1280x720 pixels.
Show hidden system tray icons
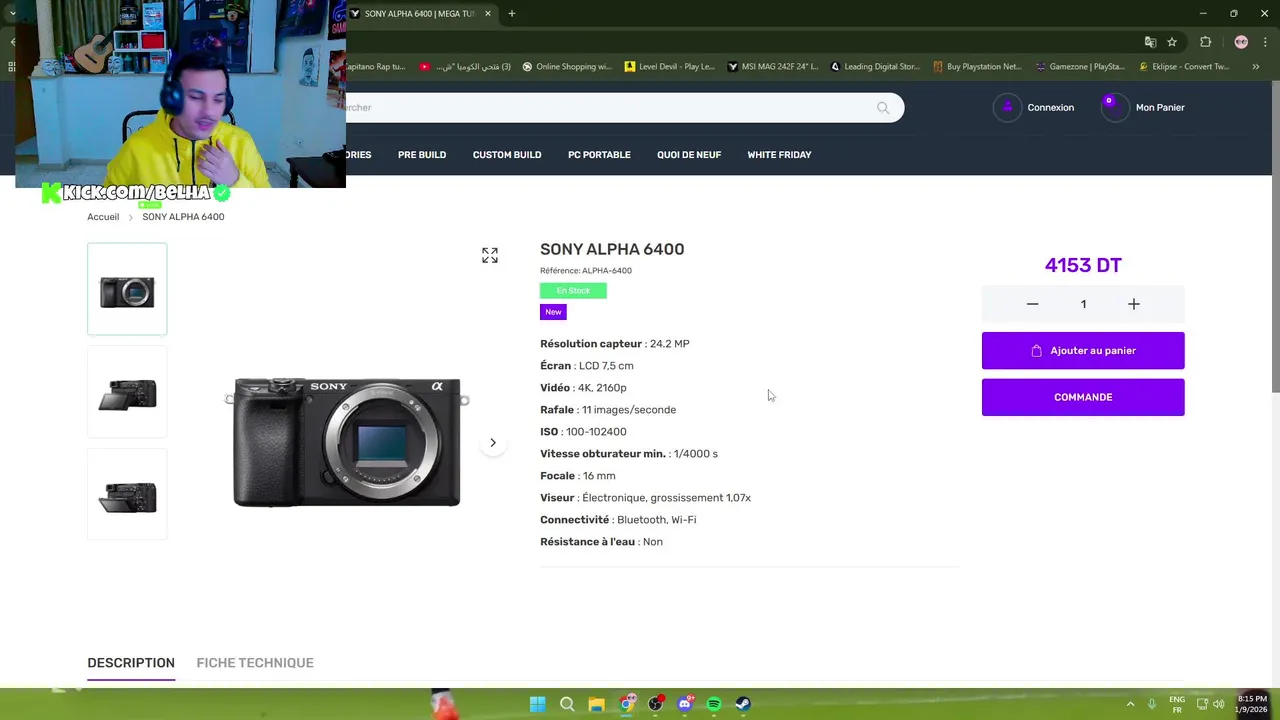pyautogui.click(x=1131, y=704)
